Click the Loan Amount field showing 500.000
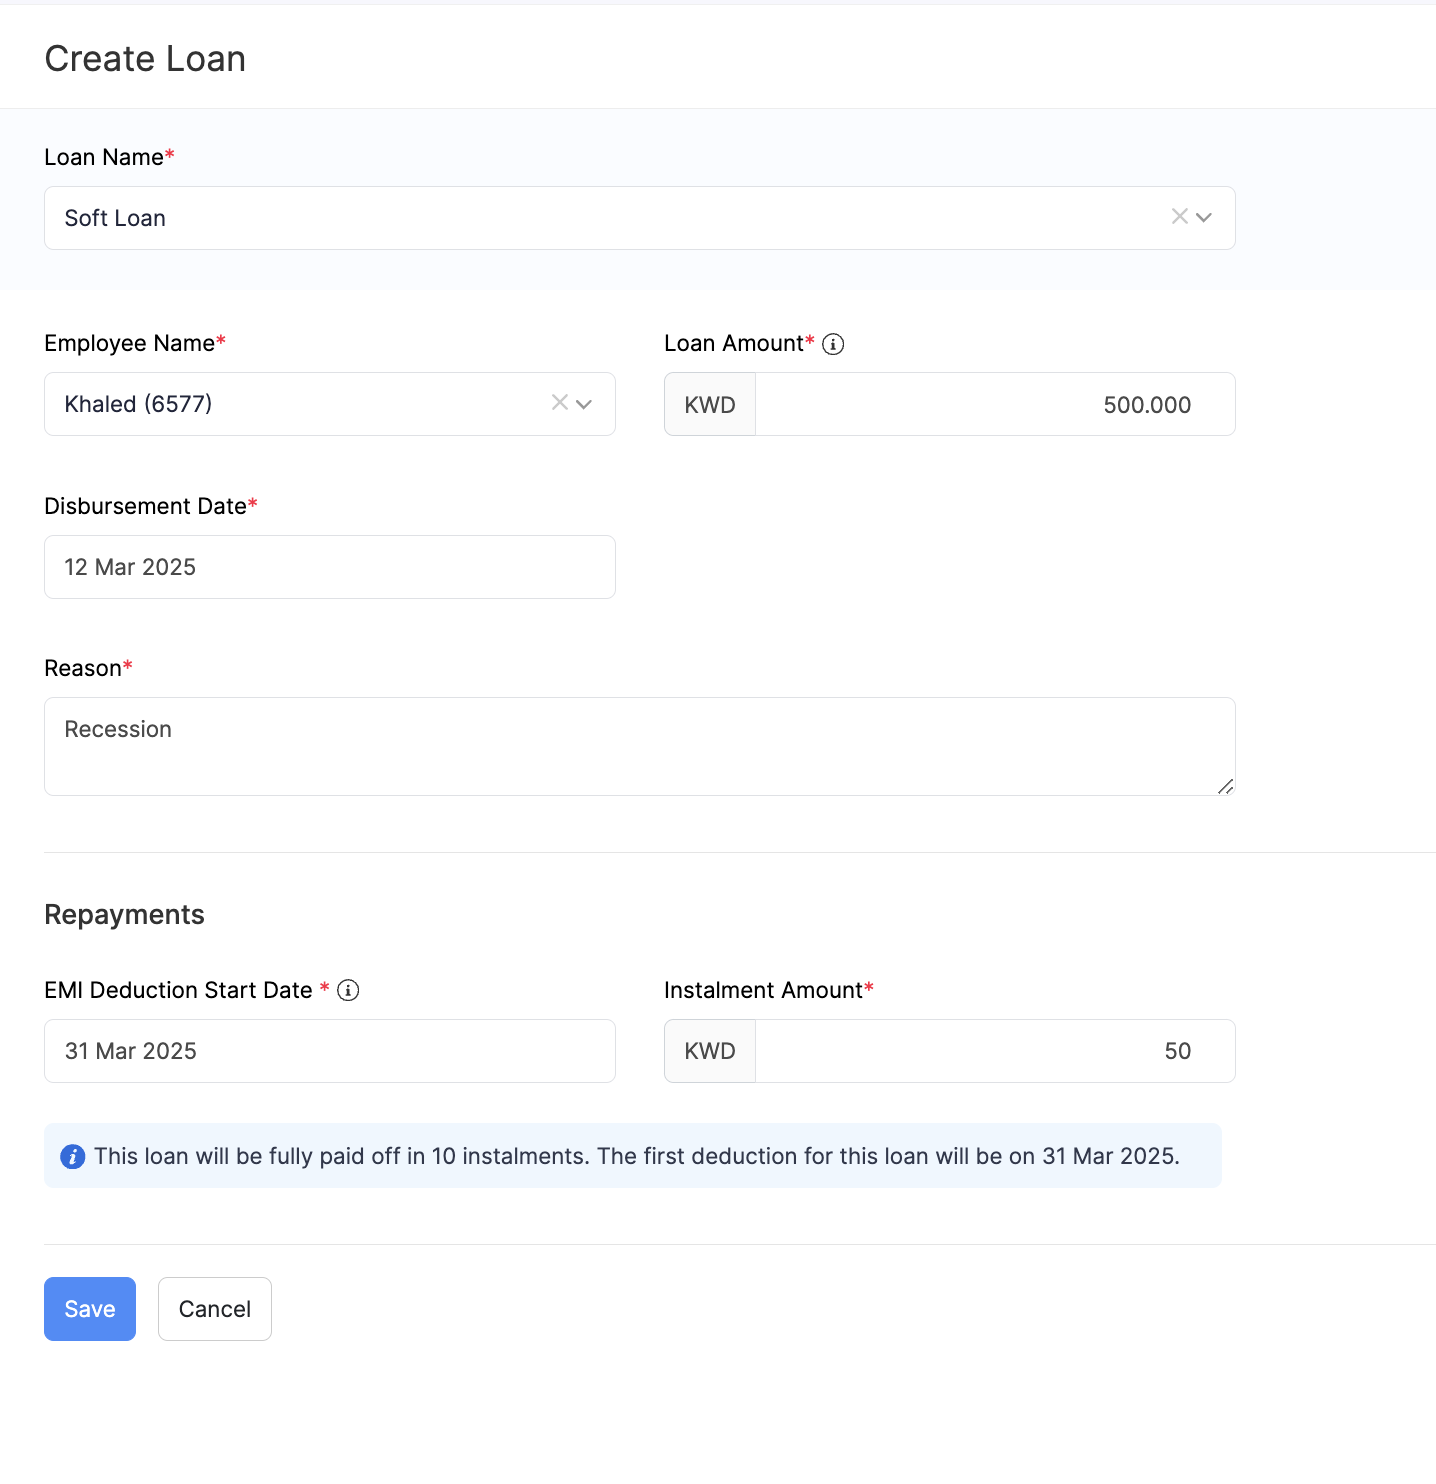Screen dimensions: 1436x1484 point(994,405)
